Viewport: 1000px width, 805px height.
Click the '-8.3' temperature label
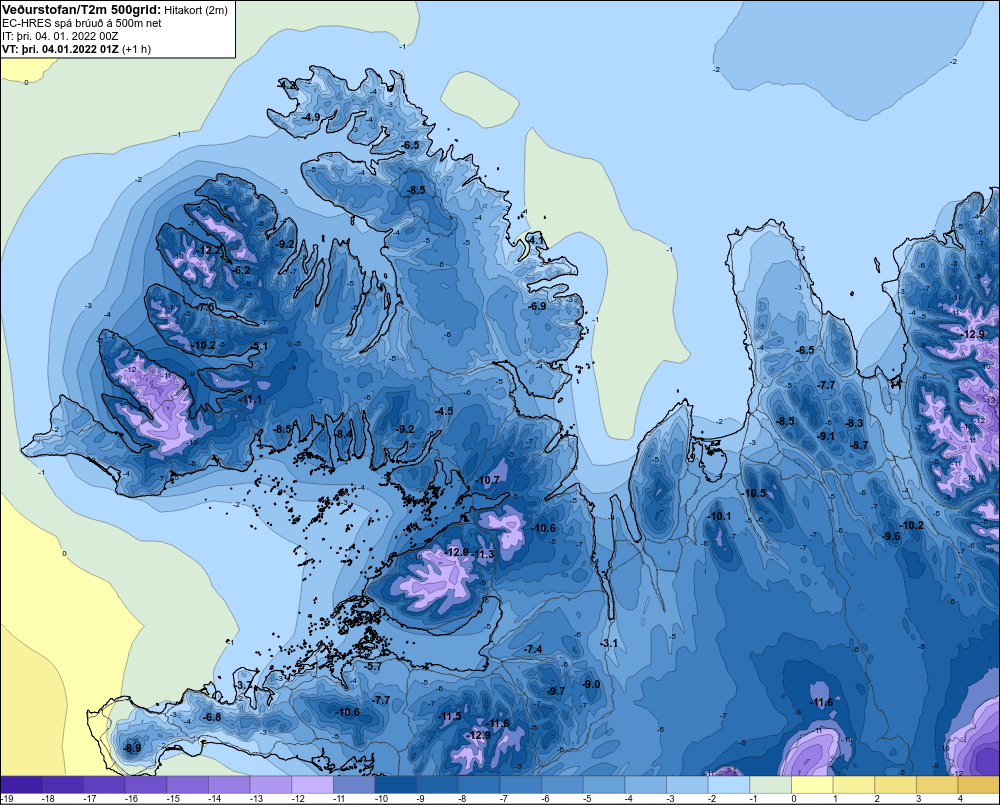coord(854,423)
